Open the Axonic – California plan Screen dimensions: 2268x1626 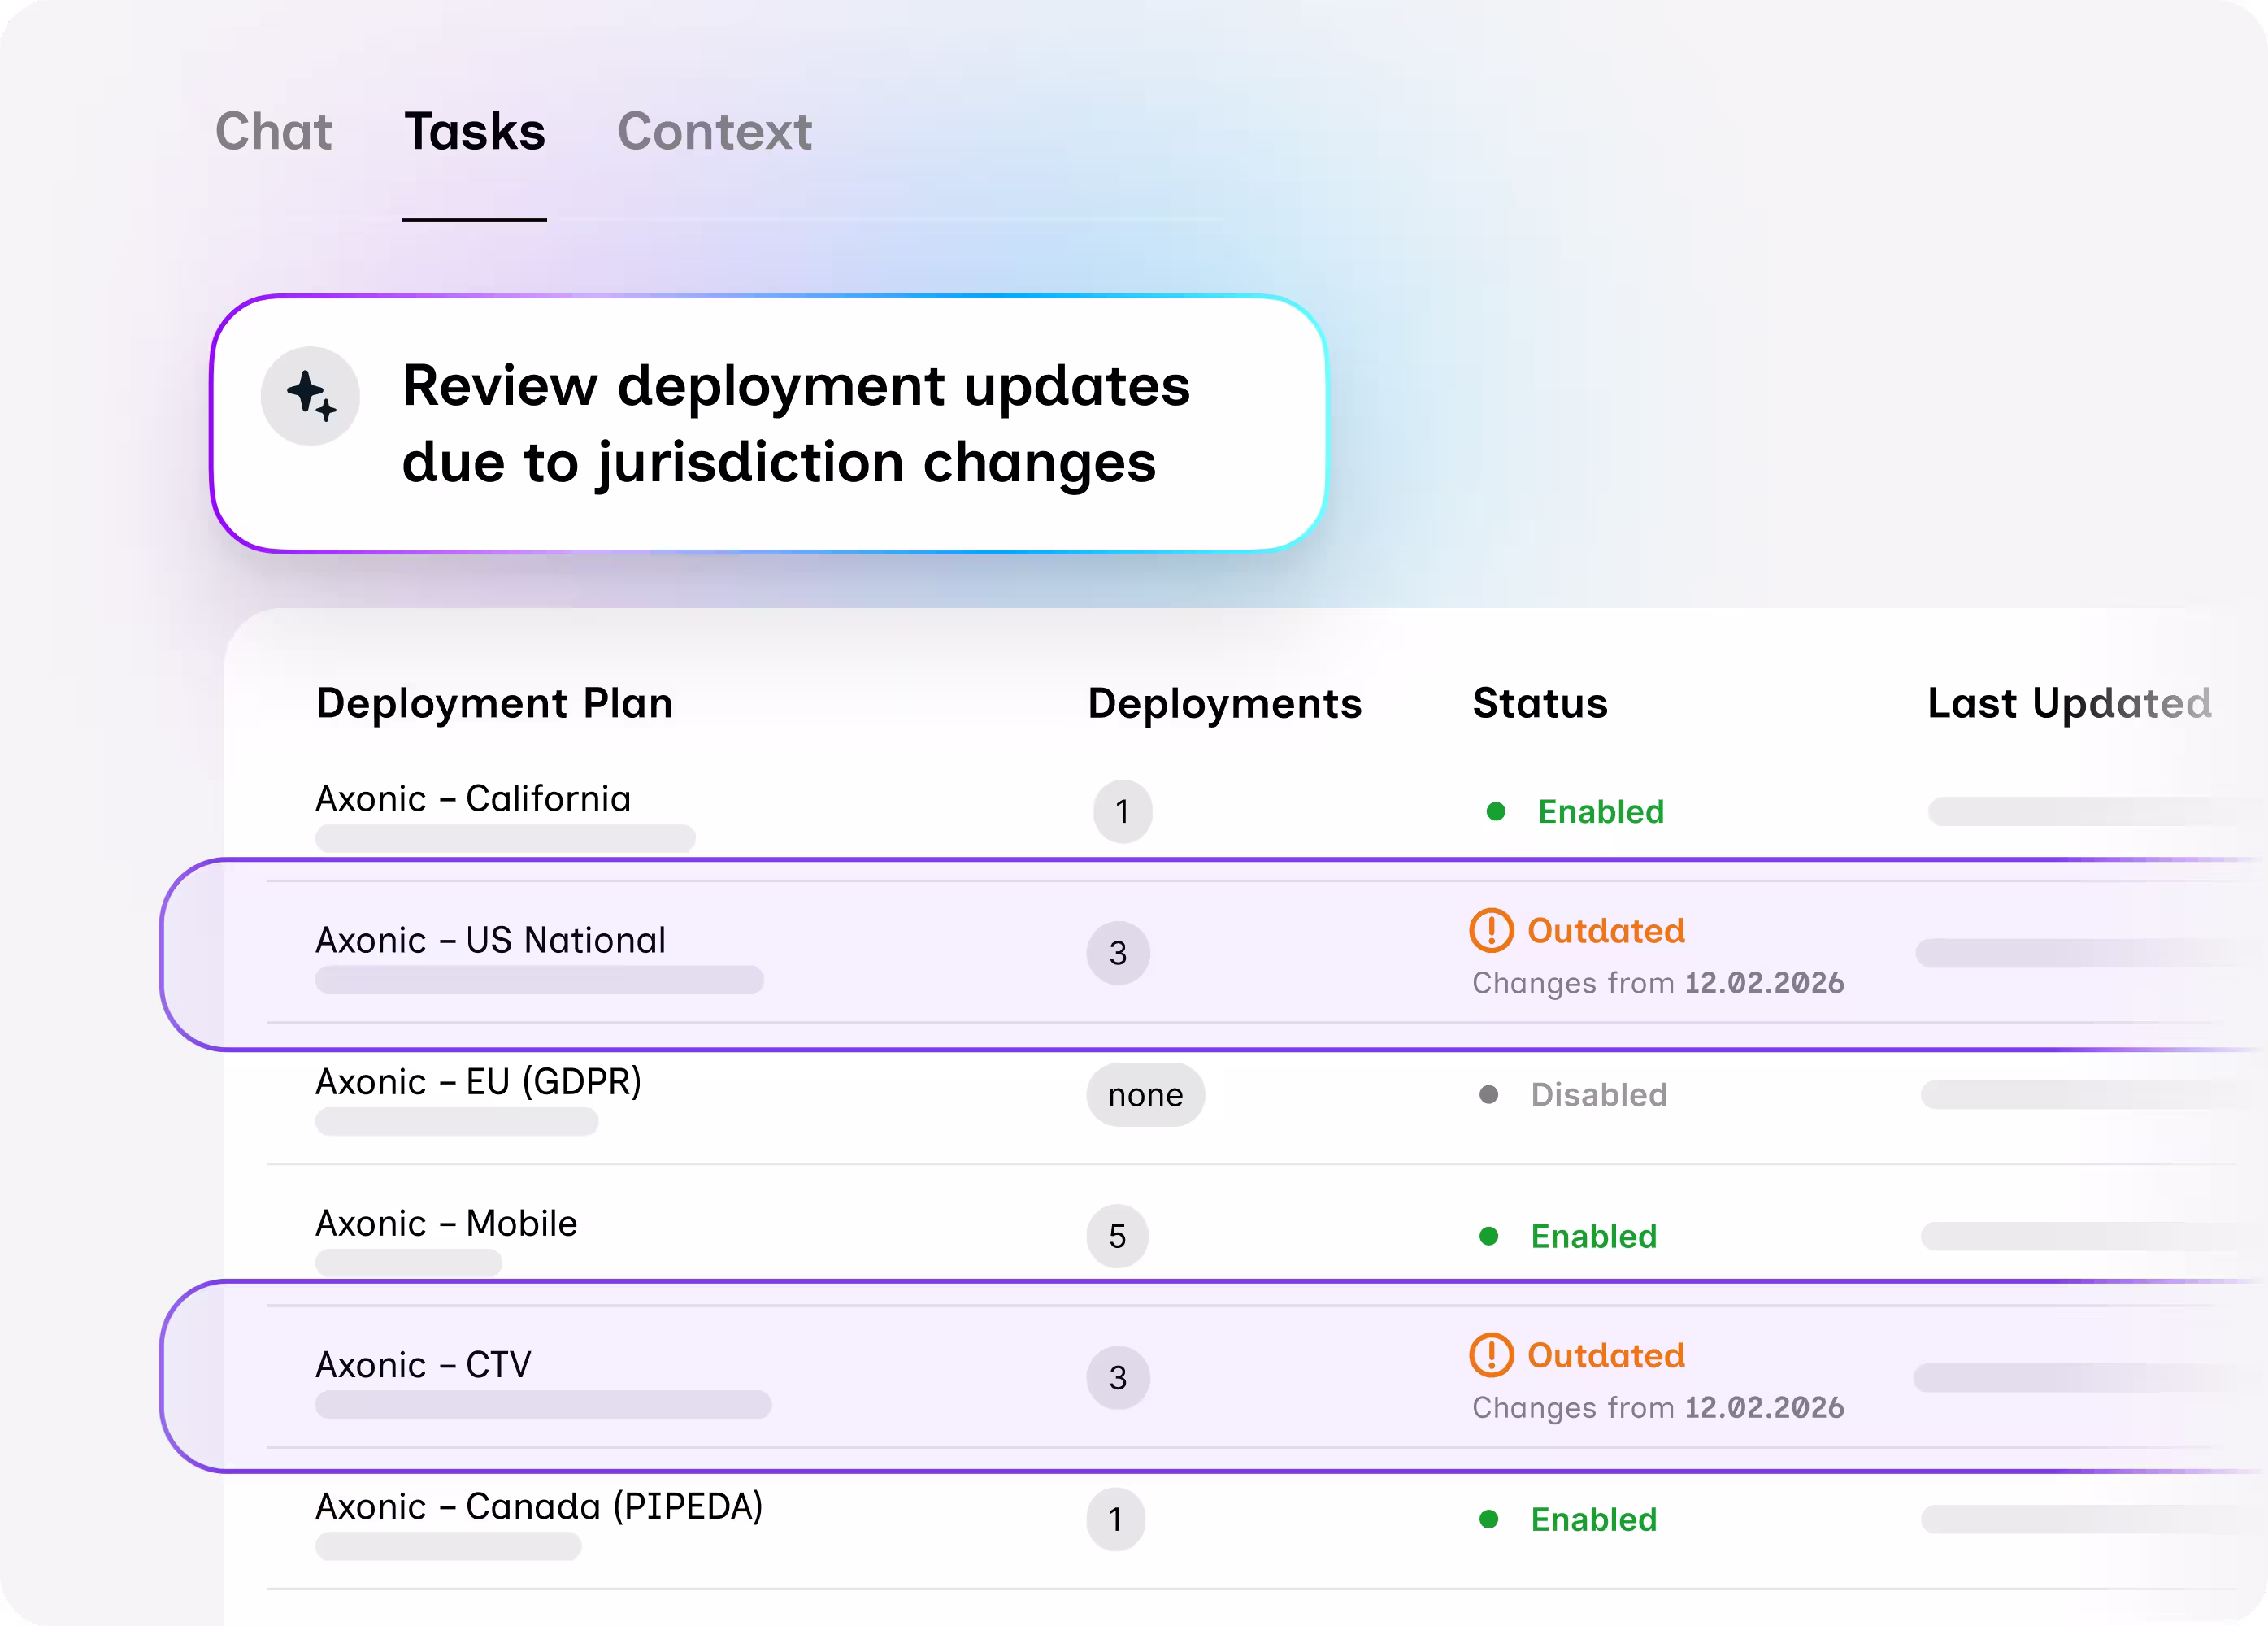pos(473,799)
